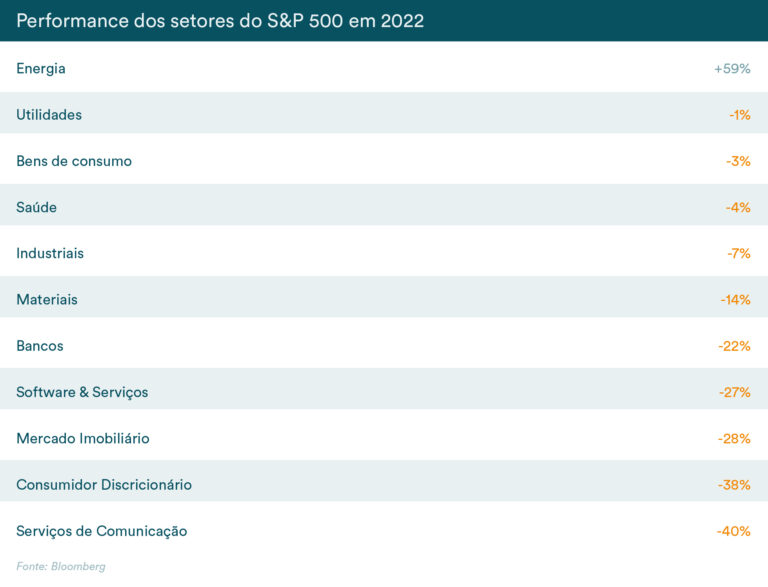Click the -4% value for Saúde

[738, 207]
